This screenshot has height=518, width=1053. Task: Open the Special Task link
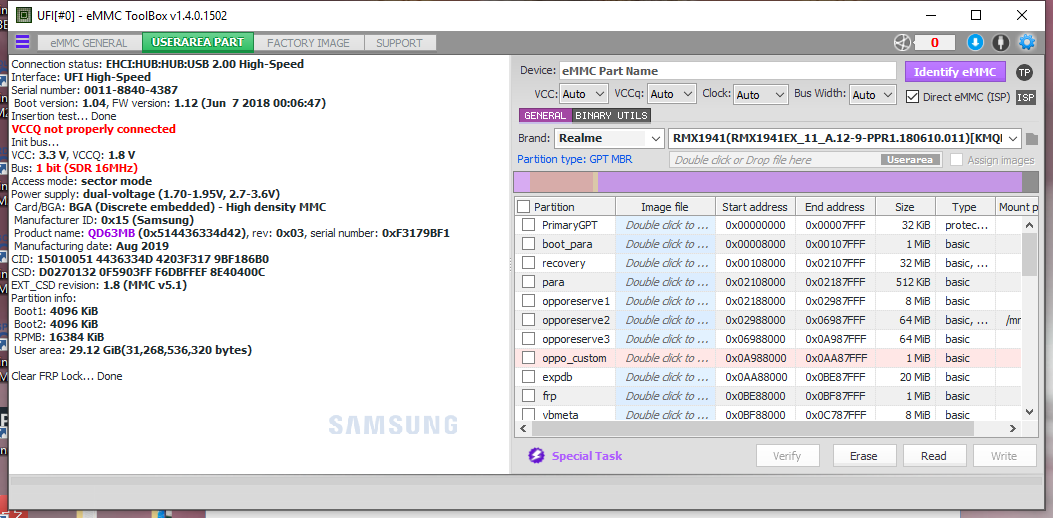click(x=587, y=456)
